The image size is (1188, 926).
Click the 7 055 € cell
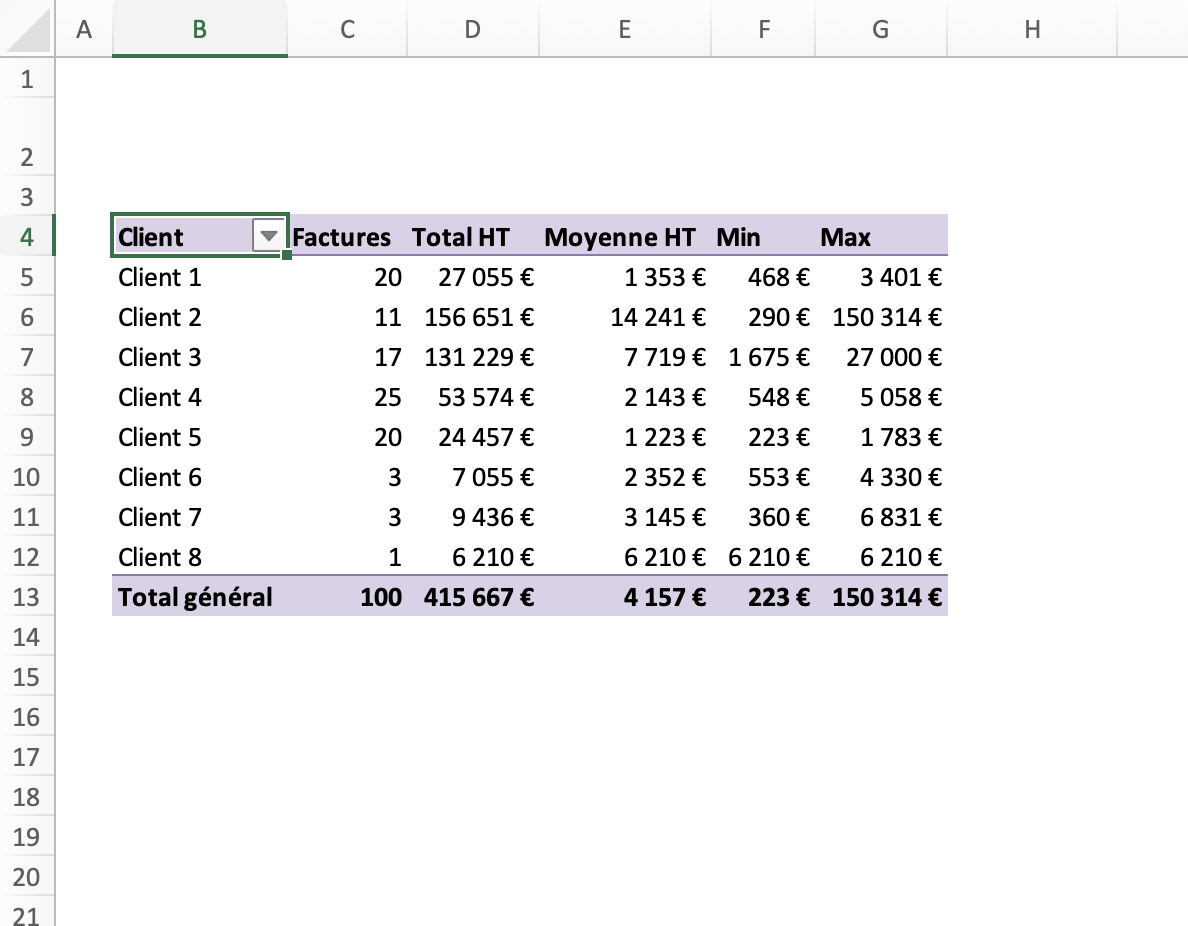pos(473,477)
